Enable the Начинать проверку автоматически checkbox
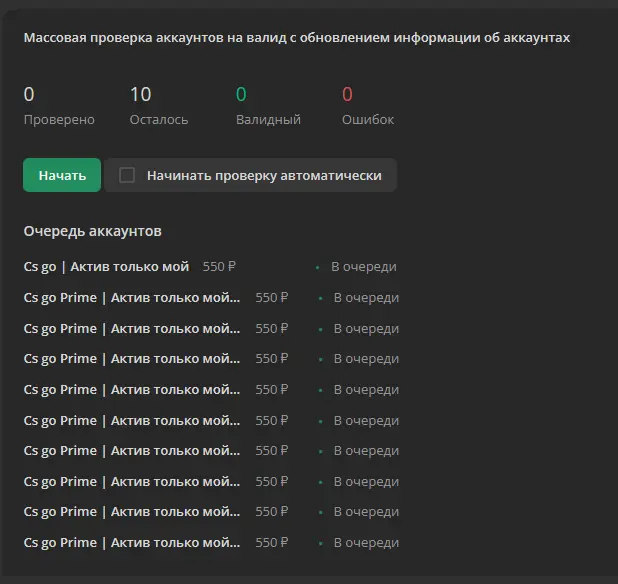The image size is (618, 584). [x=127, y=175]
